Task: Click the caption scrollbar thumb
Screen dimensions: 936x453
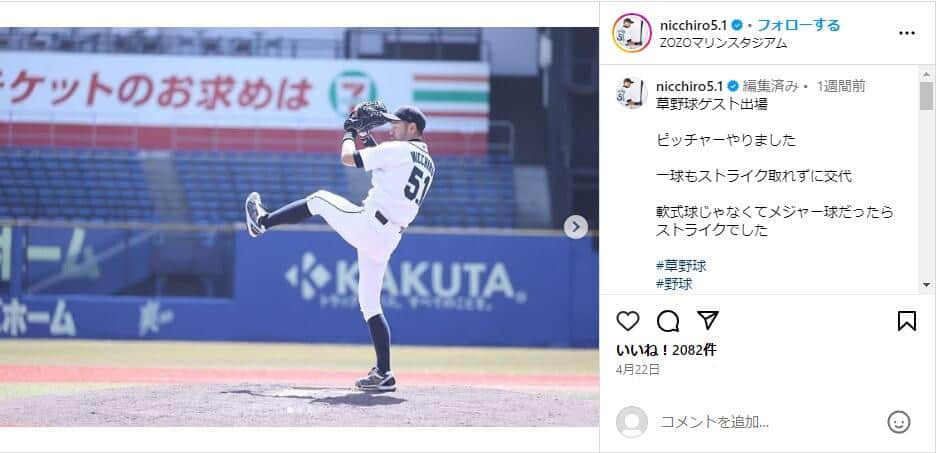Action: tap(926, 97)
